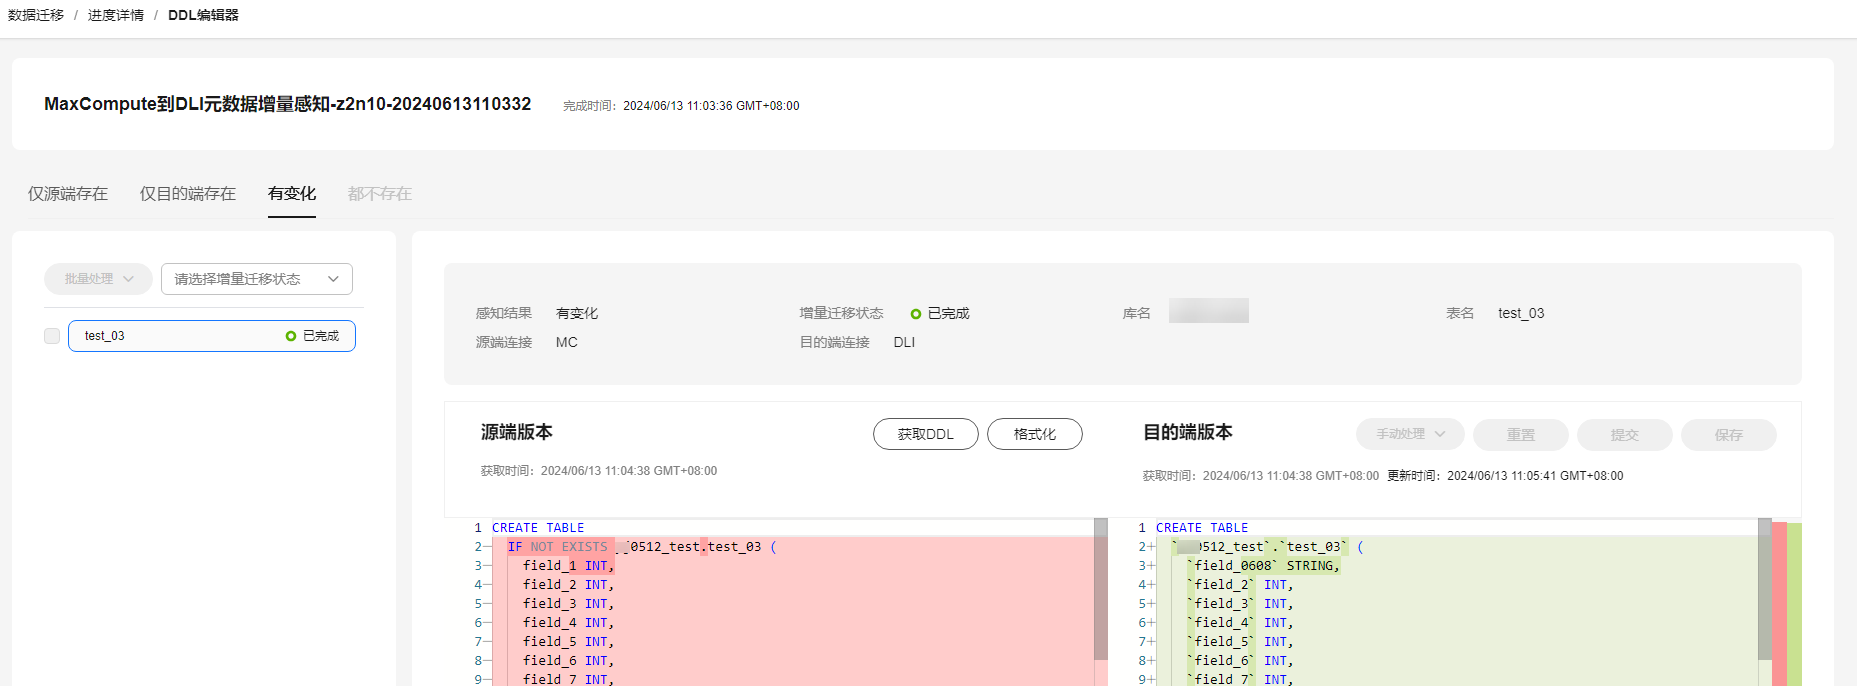Click the source 获取时间 timestamp
The width and height of the screenshot is (1857, 686).
629,471
